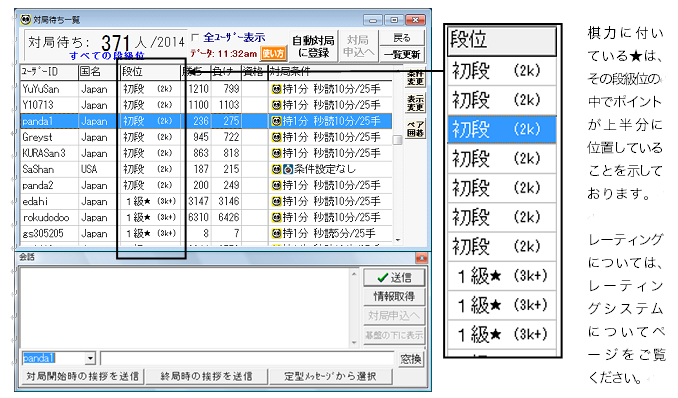
Task: Toggle the 全ﾕｰｻﾞｰ表示 checkbox
Action: point(195,38)
